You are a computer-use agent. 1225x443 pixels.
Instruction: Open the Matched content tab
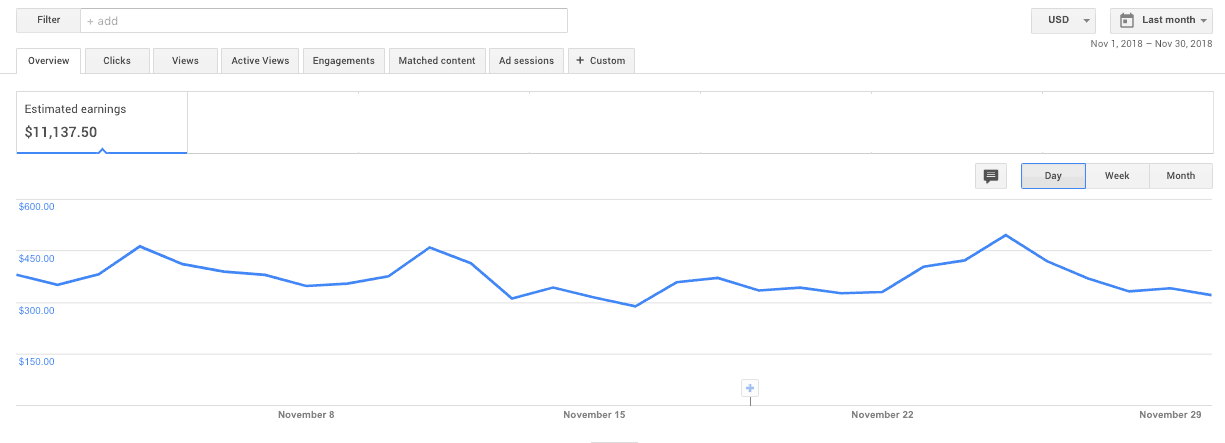(437, 61)
